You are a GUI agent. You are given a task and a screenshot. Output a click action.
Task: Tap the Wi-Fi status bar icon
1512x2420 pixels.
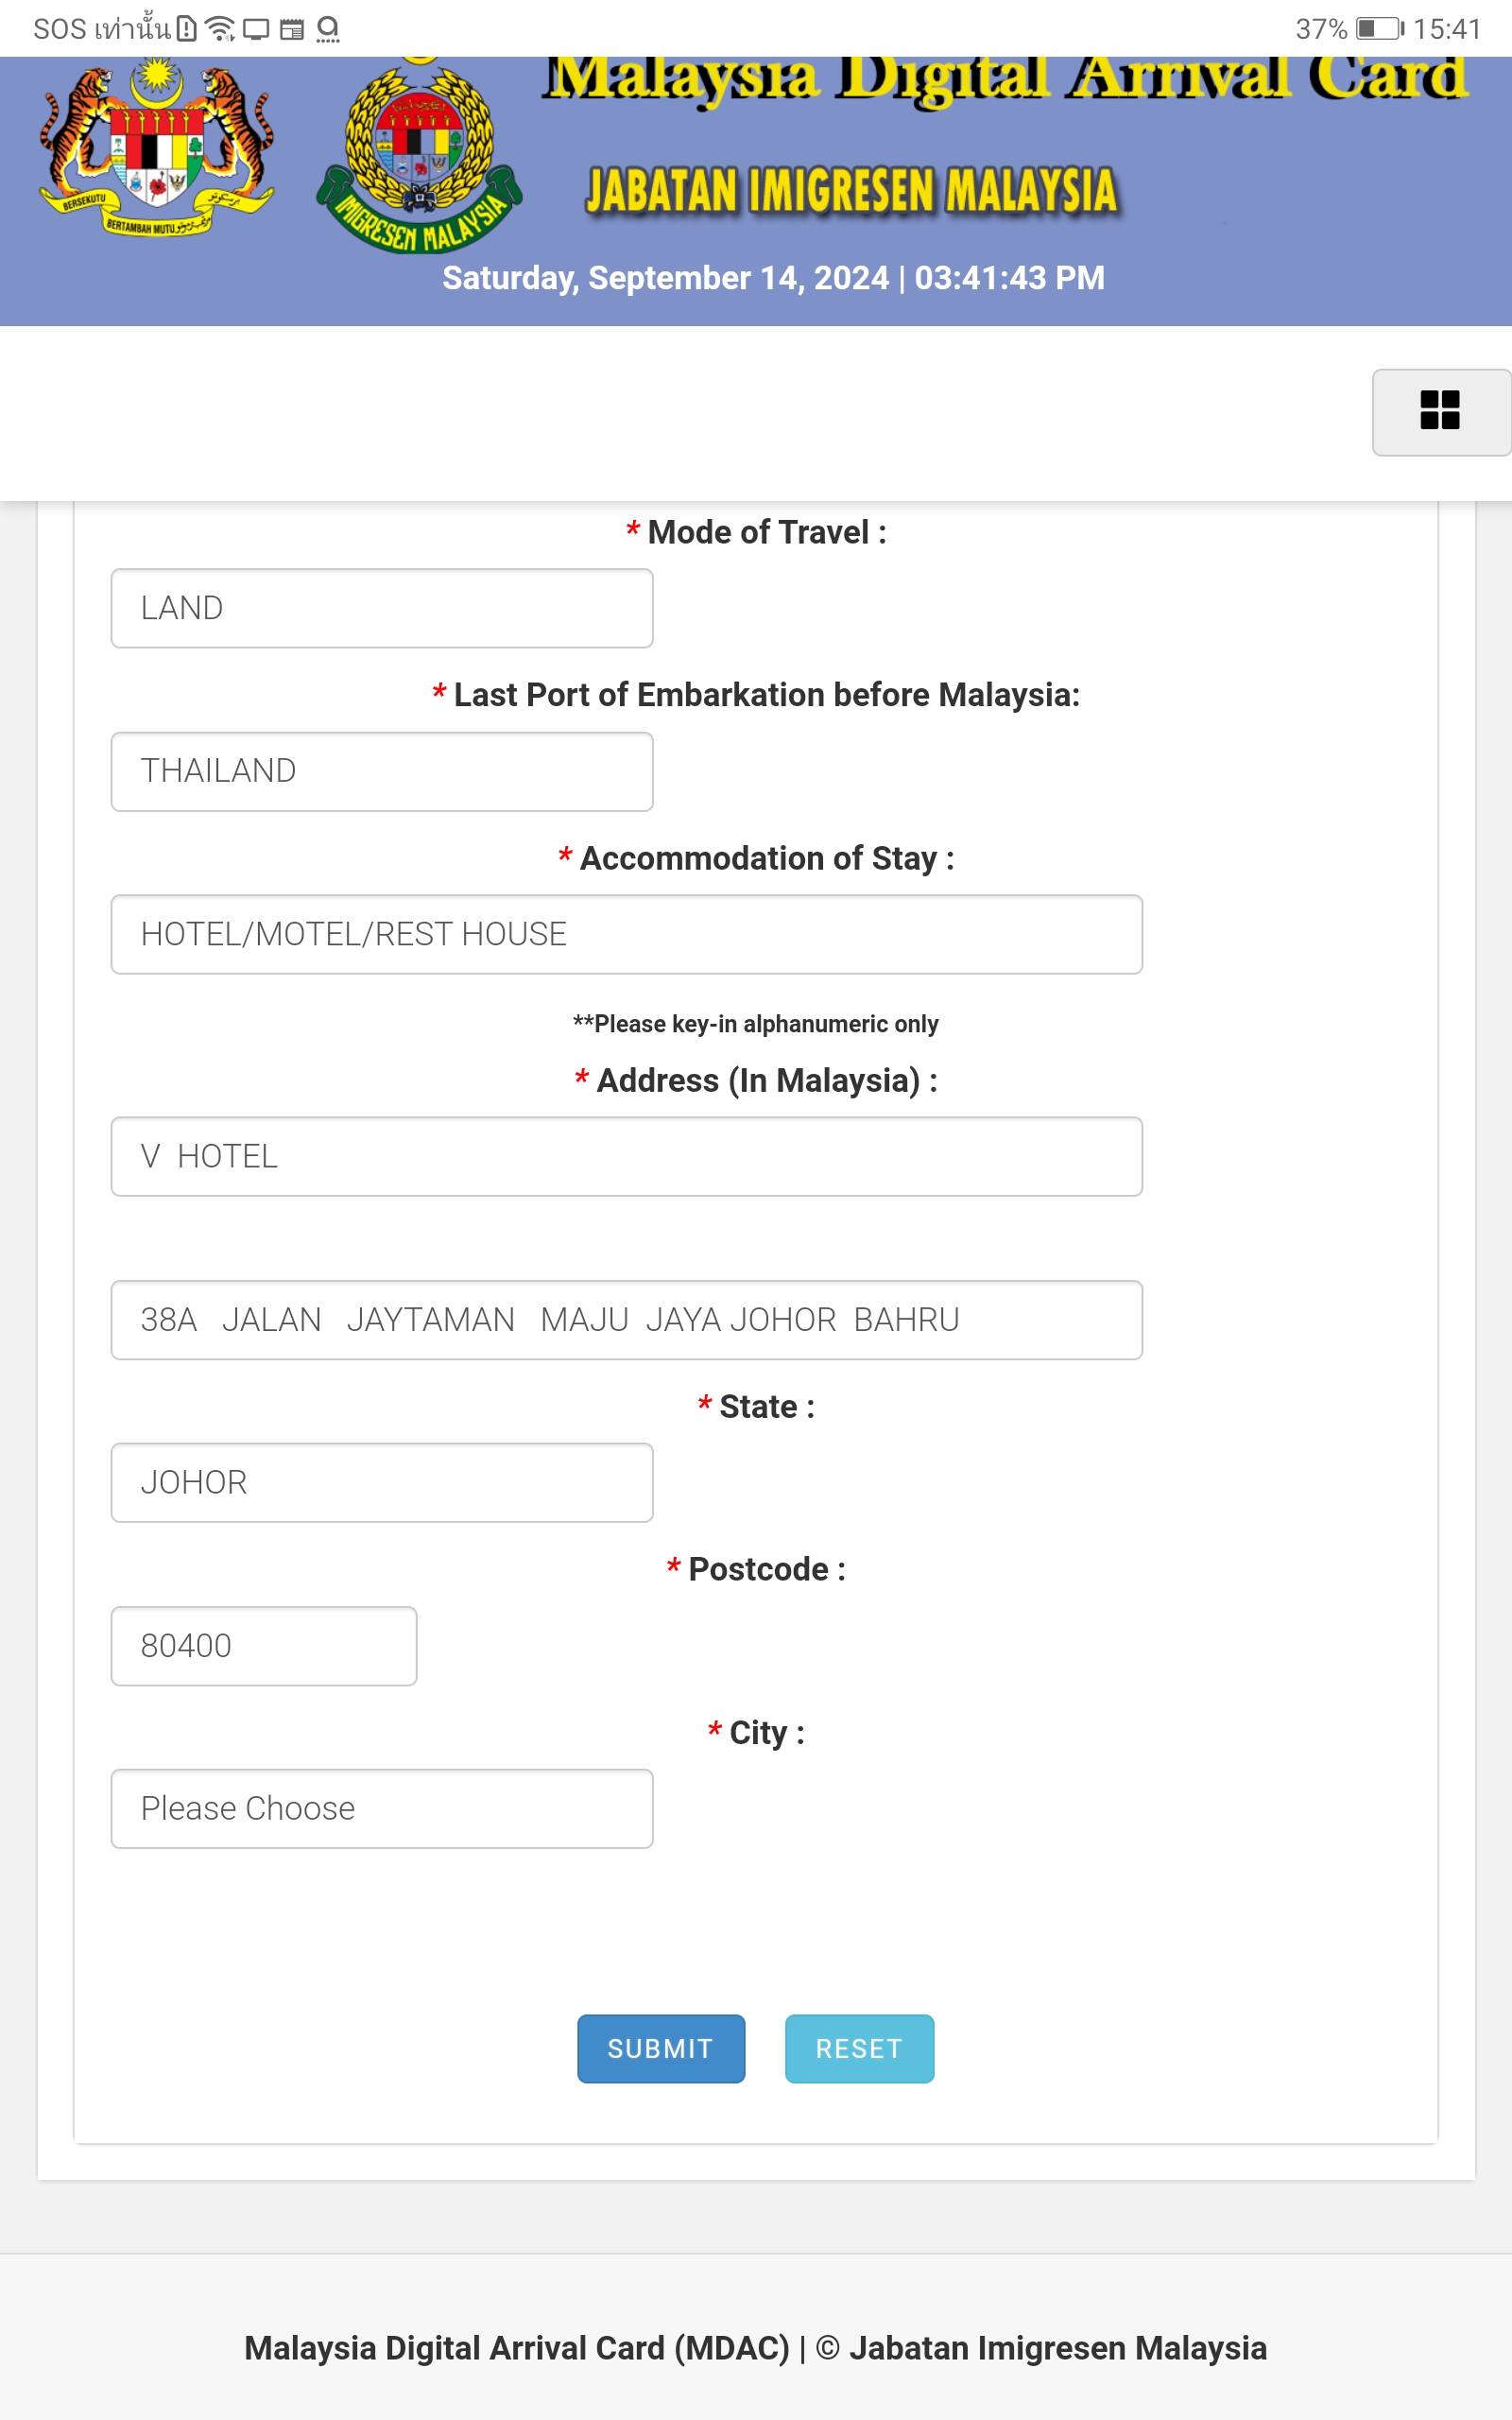click(x=219, y=29)
